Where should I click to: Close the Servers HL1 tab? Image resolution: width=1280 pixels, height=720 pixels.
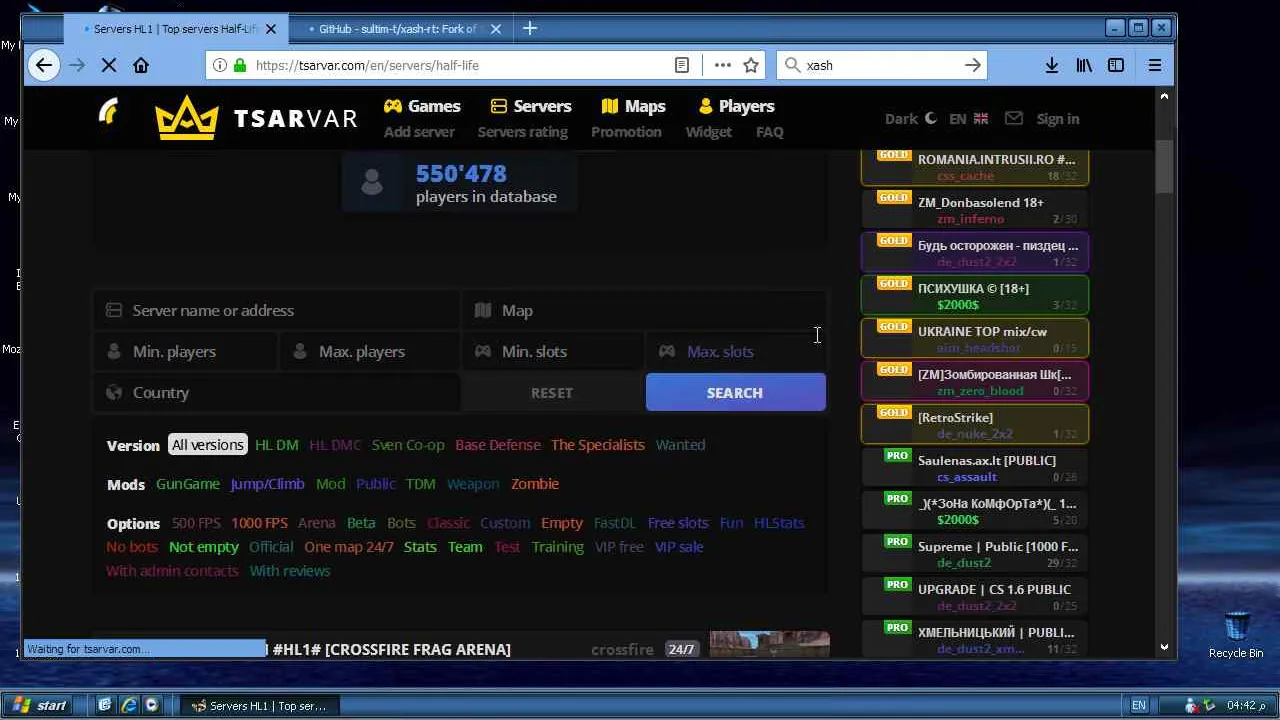coord(271,29)
